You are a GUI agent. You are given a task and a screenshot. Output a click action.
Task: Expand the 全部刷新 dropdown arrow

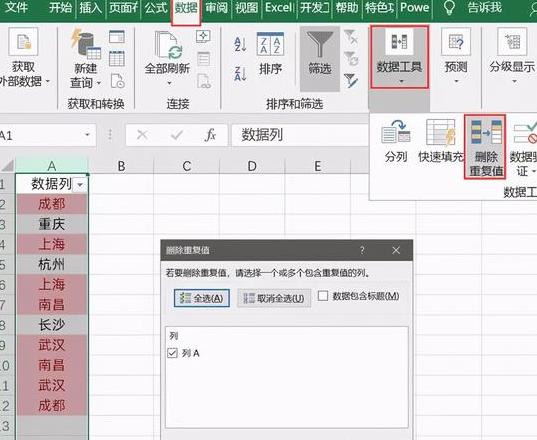(x=169, y=83)
